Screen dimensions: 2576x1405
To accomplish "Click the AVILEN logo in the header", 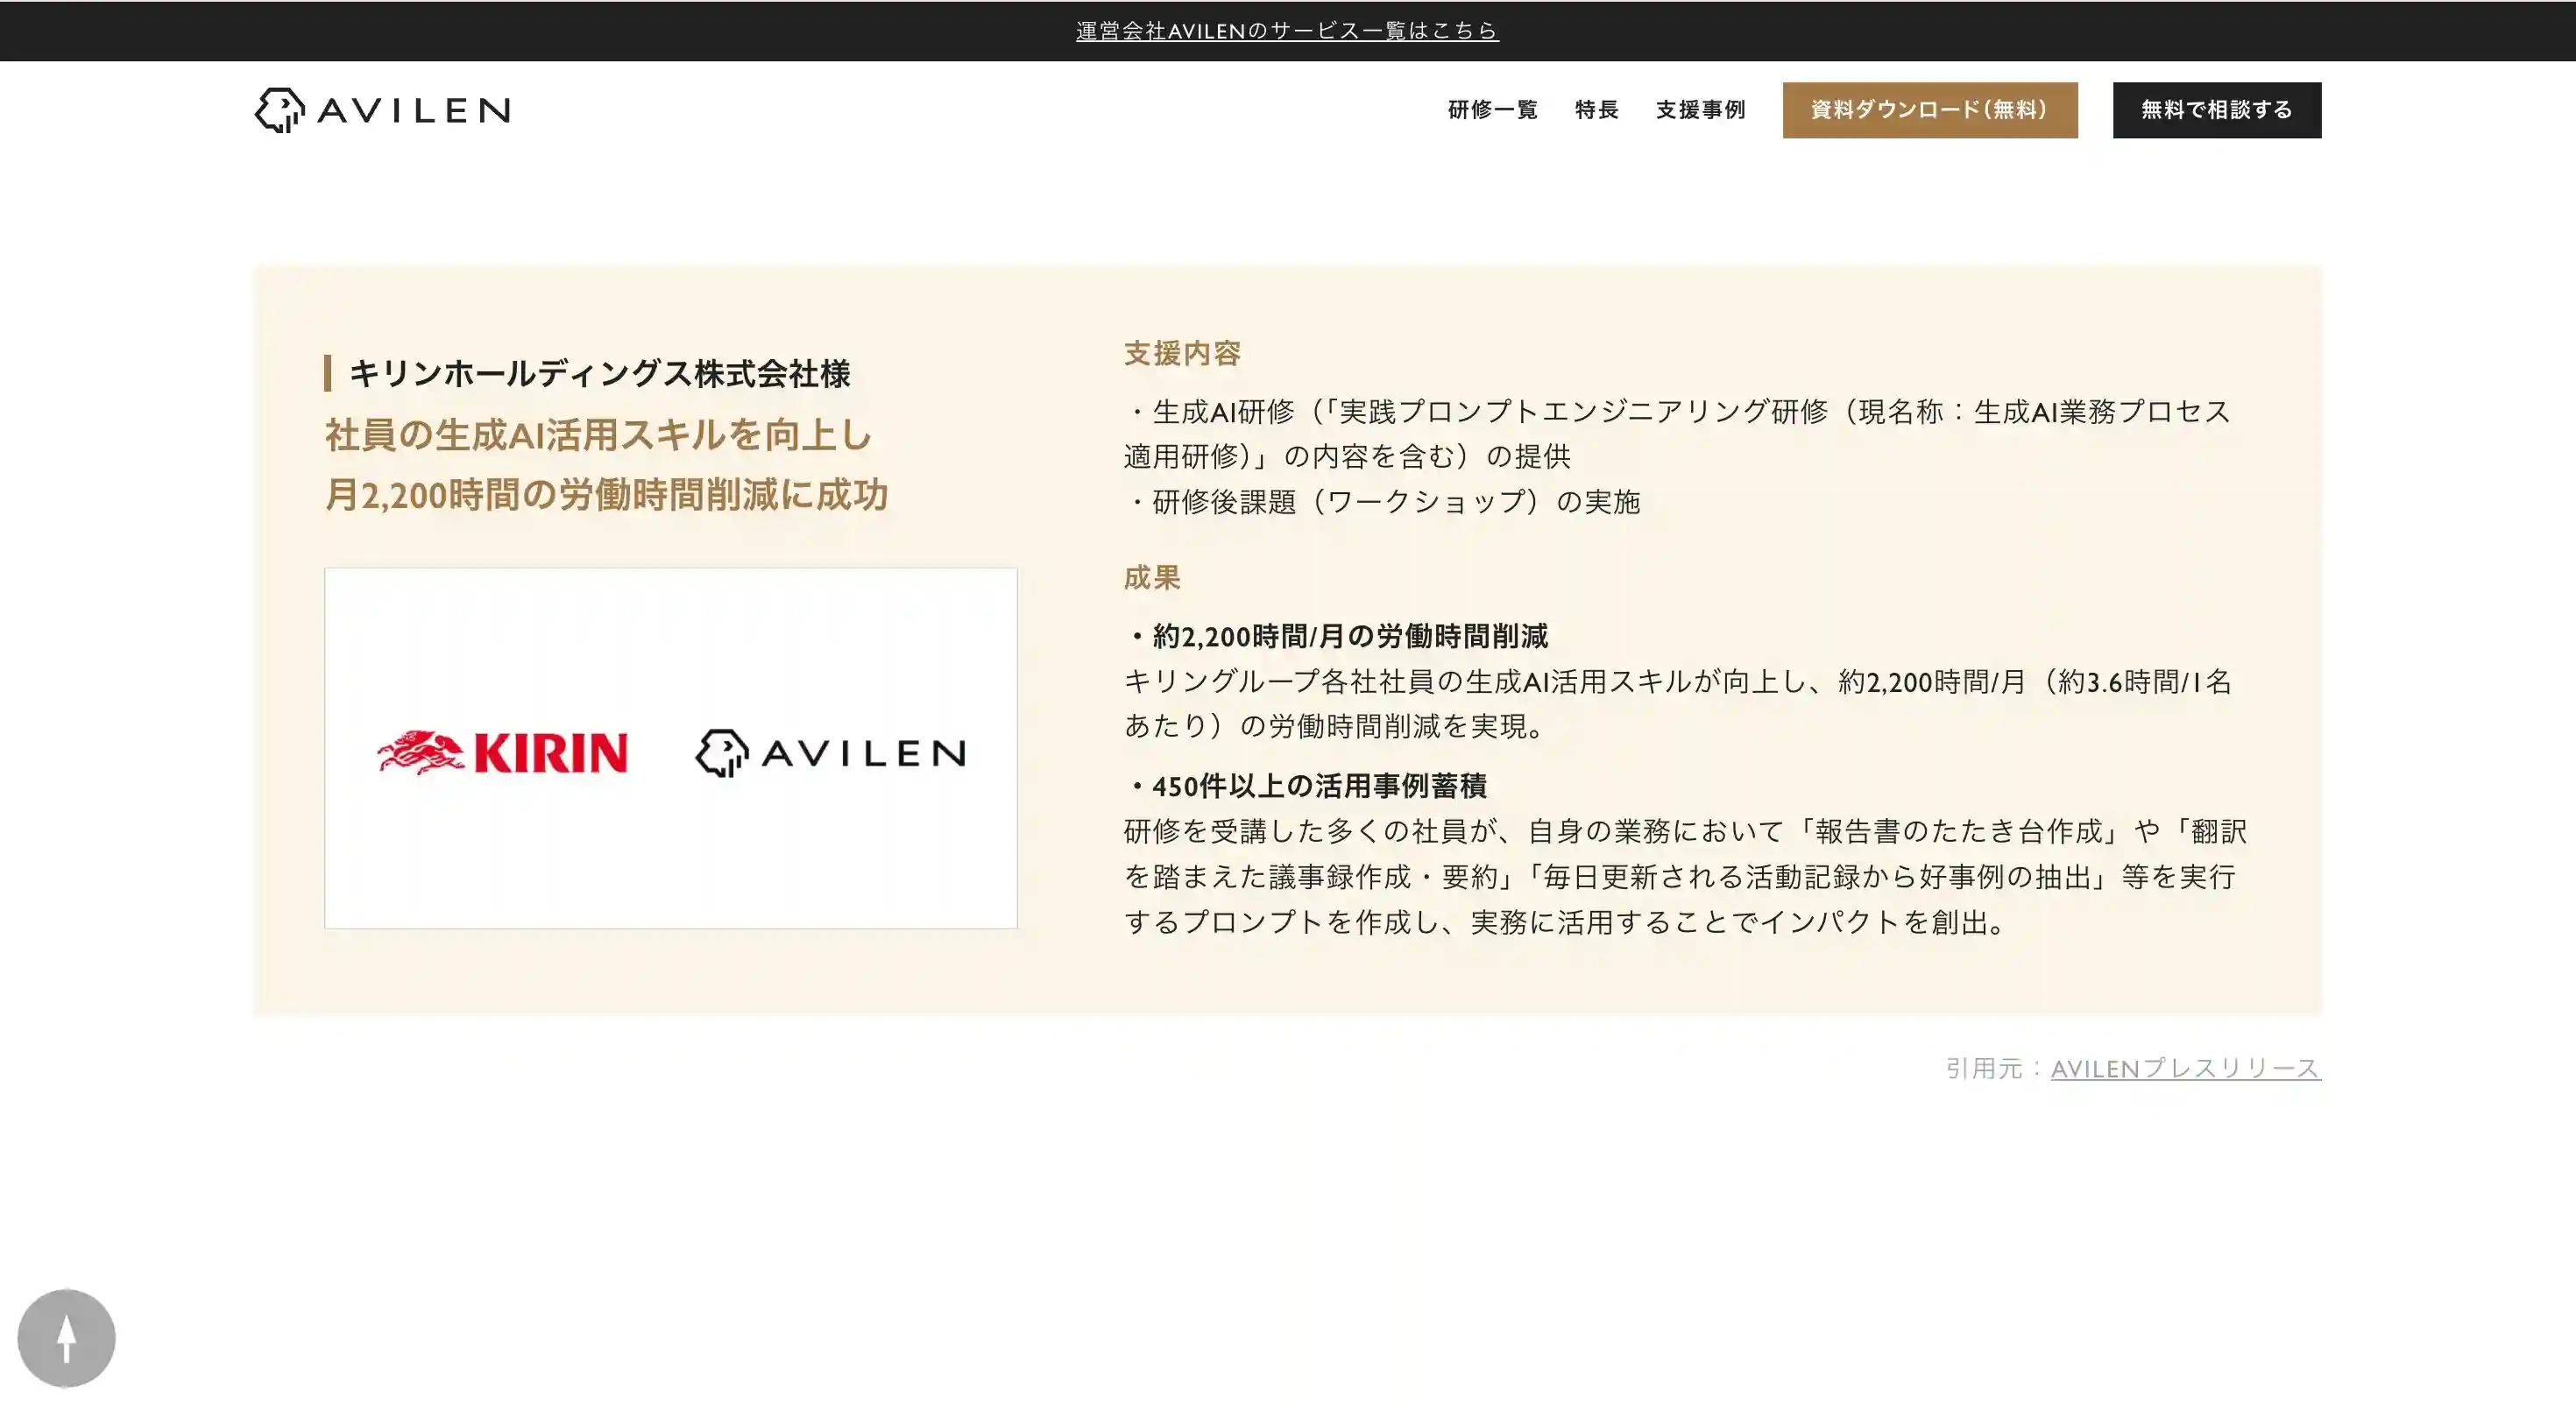I will pyautogui.click(x=382, y=110).
